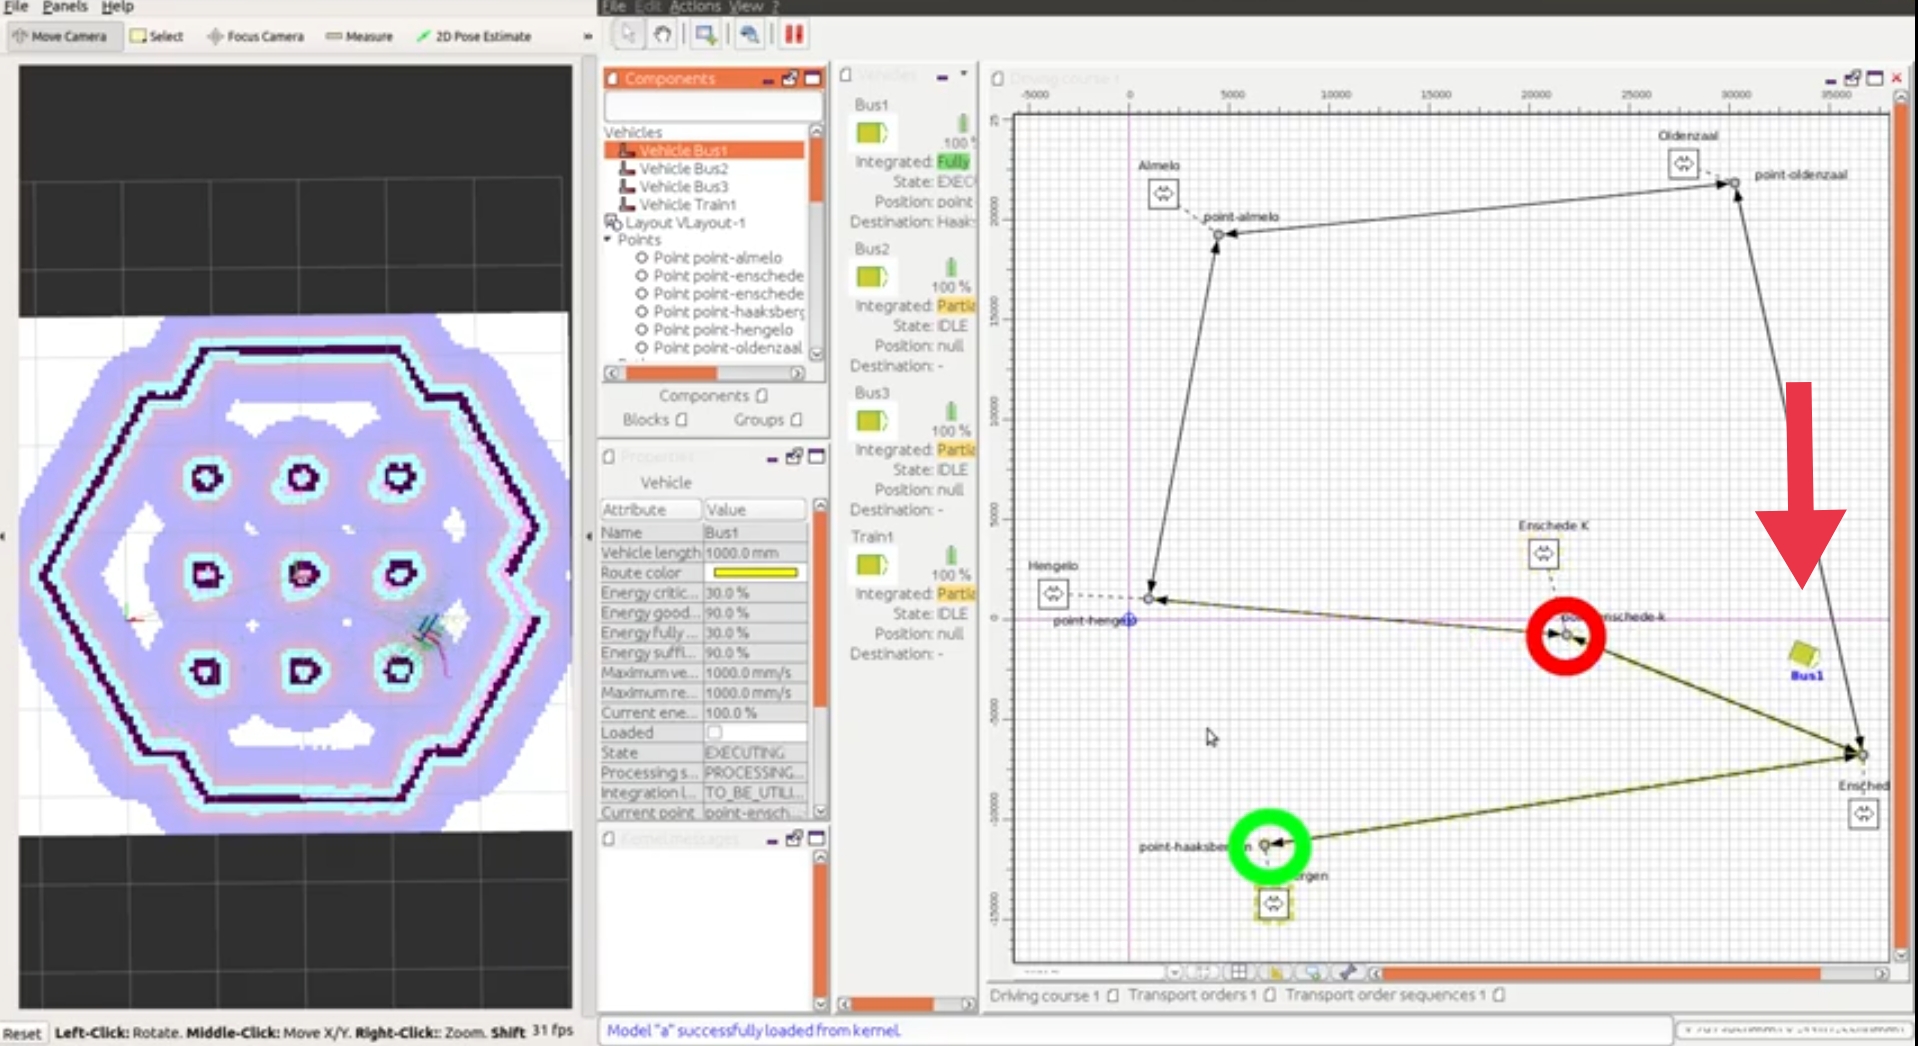
Task: Activate the Move Camera tool
Action: (62, 36)
